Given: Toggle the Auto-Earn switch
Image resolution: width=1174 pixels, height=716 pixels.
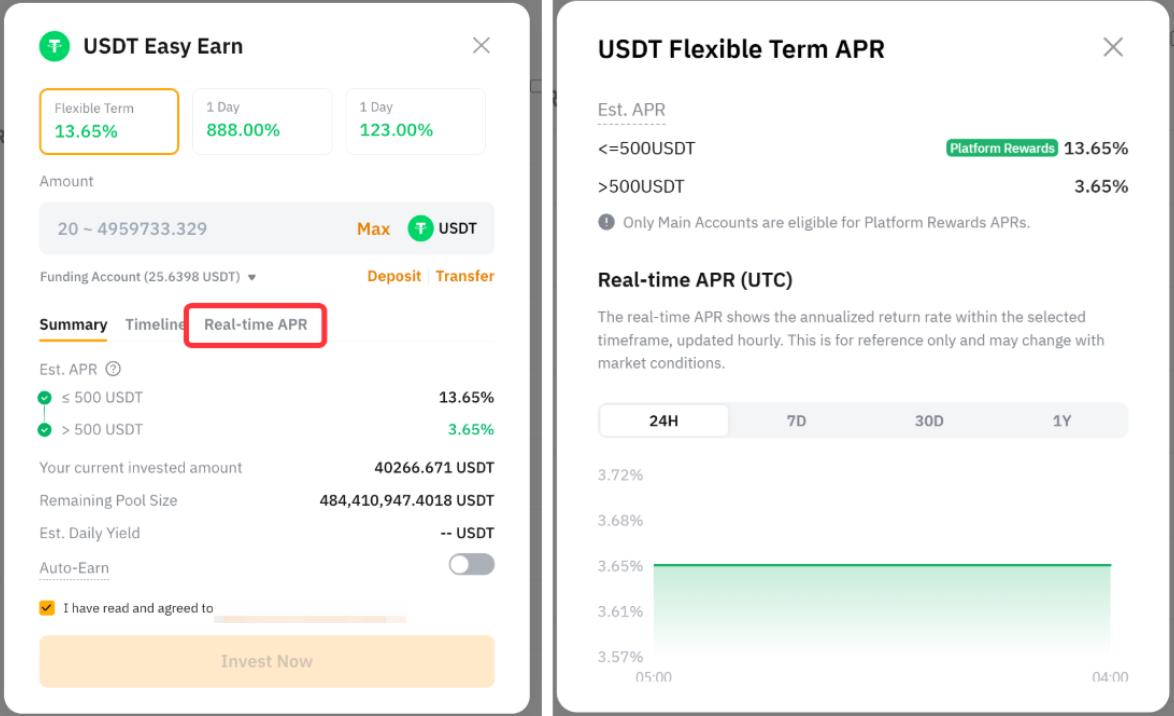Looking at the screenshot, I should 471,565.
